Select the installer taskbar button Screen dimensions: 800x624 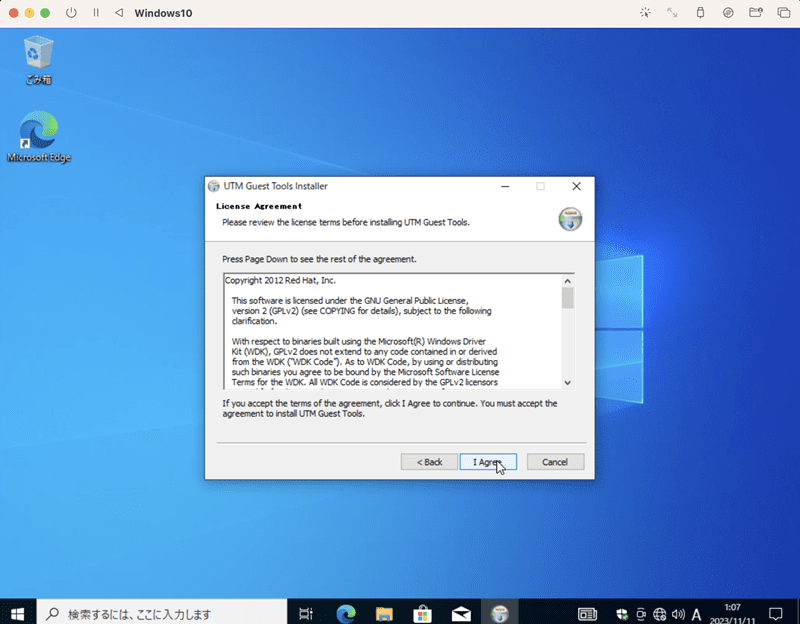click(500, 614)
